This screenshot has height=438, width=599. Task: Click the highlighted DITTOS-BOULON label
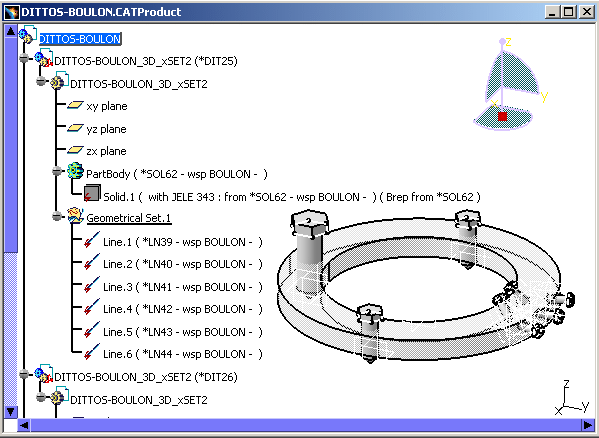point(80,39)
